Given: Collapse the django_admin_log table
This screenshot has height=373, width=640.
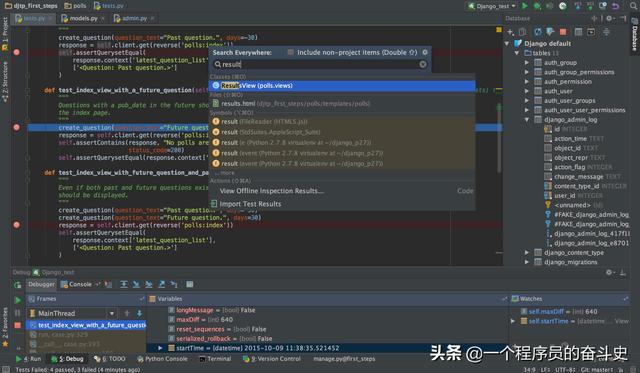Looking at the screenshot, I should coord(527,120).
